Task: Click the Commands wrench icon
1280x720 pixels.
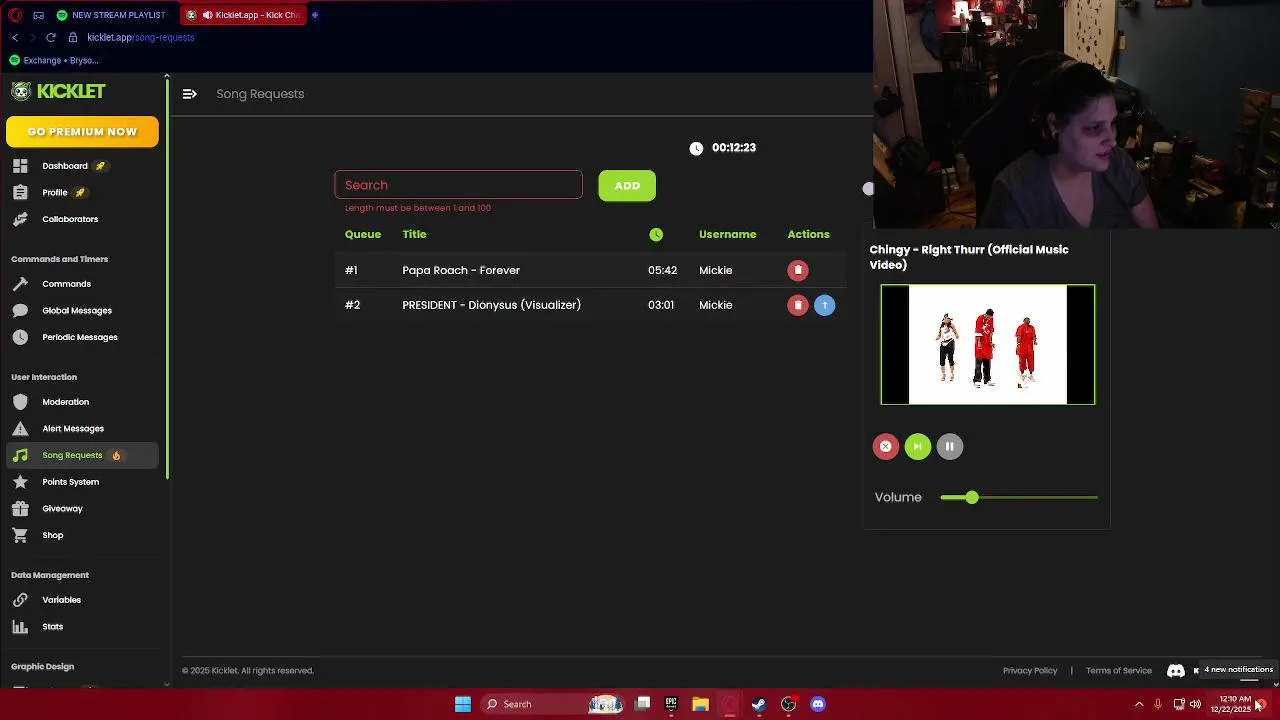Action: (x=20, y=284)
